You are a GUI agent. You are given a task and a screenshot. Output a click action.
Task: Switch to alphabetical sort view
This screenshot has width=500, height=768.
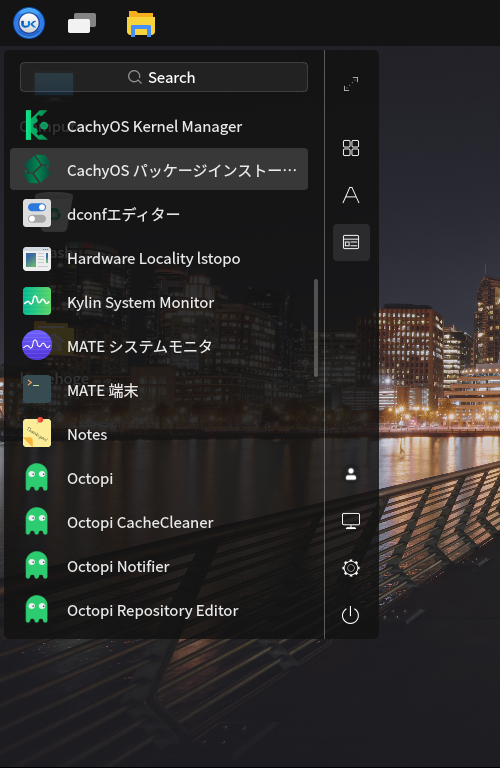[x=351, y=195]
